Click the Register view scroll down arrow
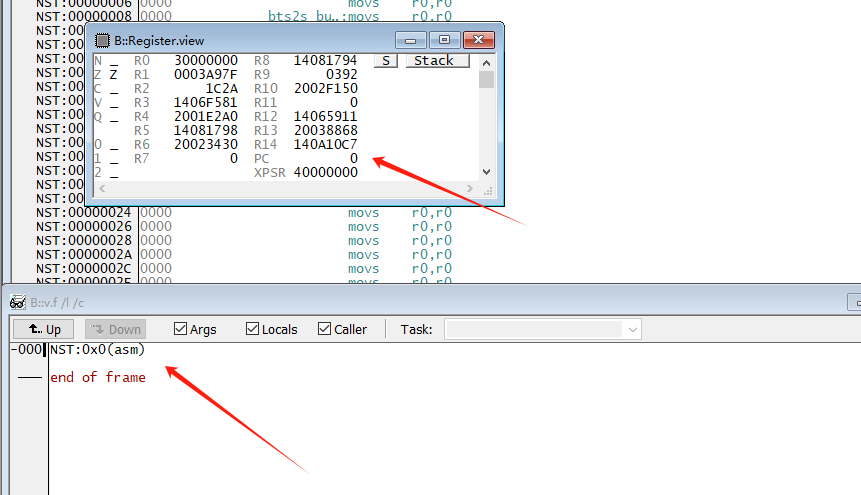The image size is (861, 495). point(487,172)
